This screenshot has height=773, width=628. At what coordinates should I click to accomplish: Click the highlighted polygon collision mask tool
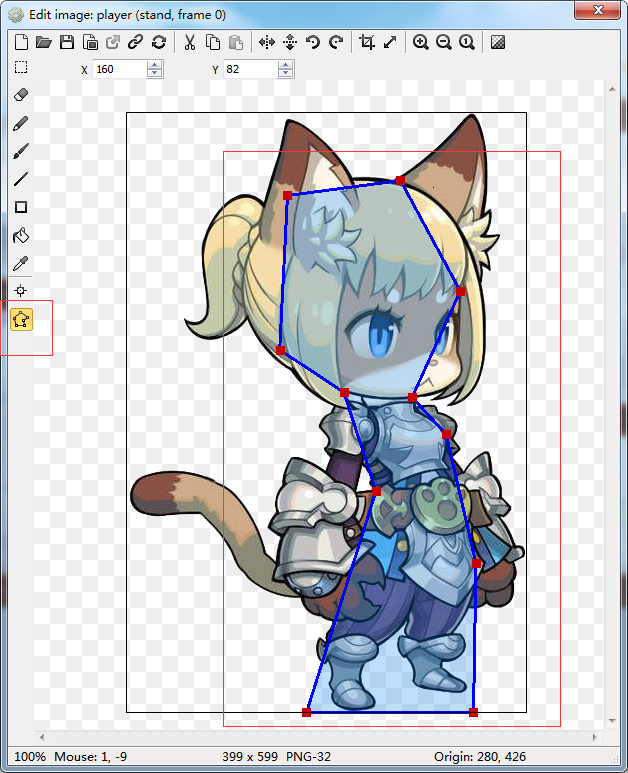[x=21, y=319]
